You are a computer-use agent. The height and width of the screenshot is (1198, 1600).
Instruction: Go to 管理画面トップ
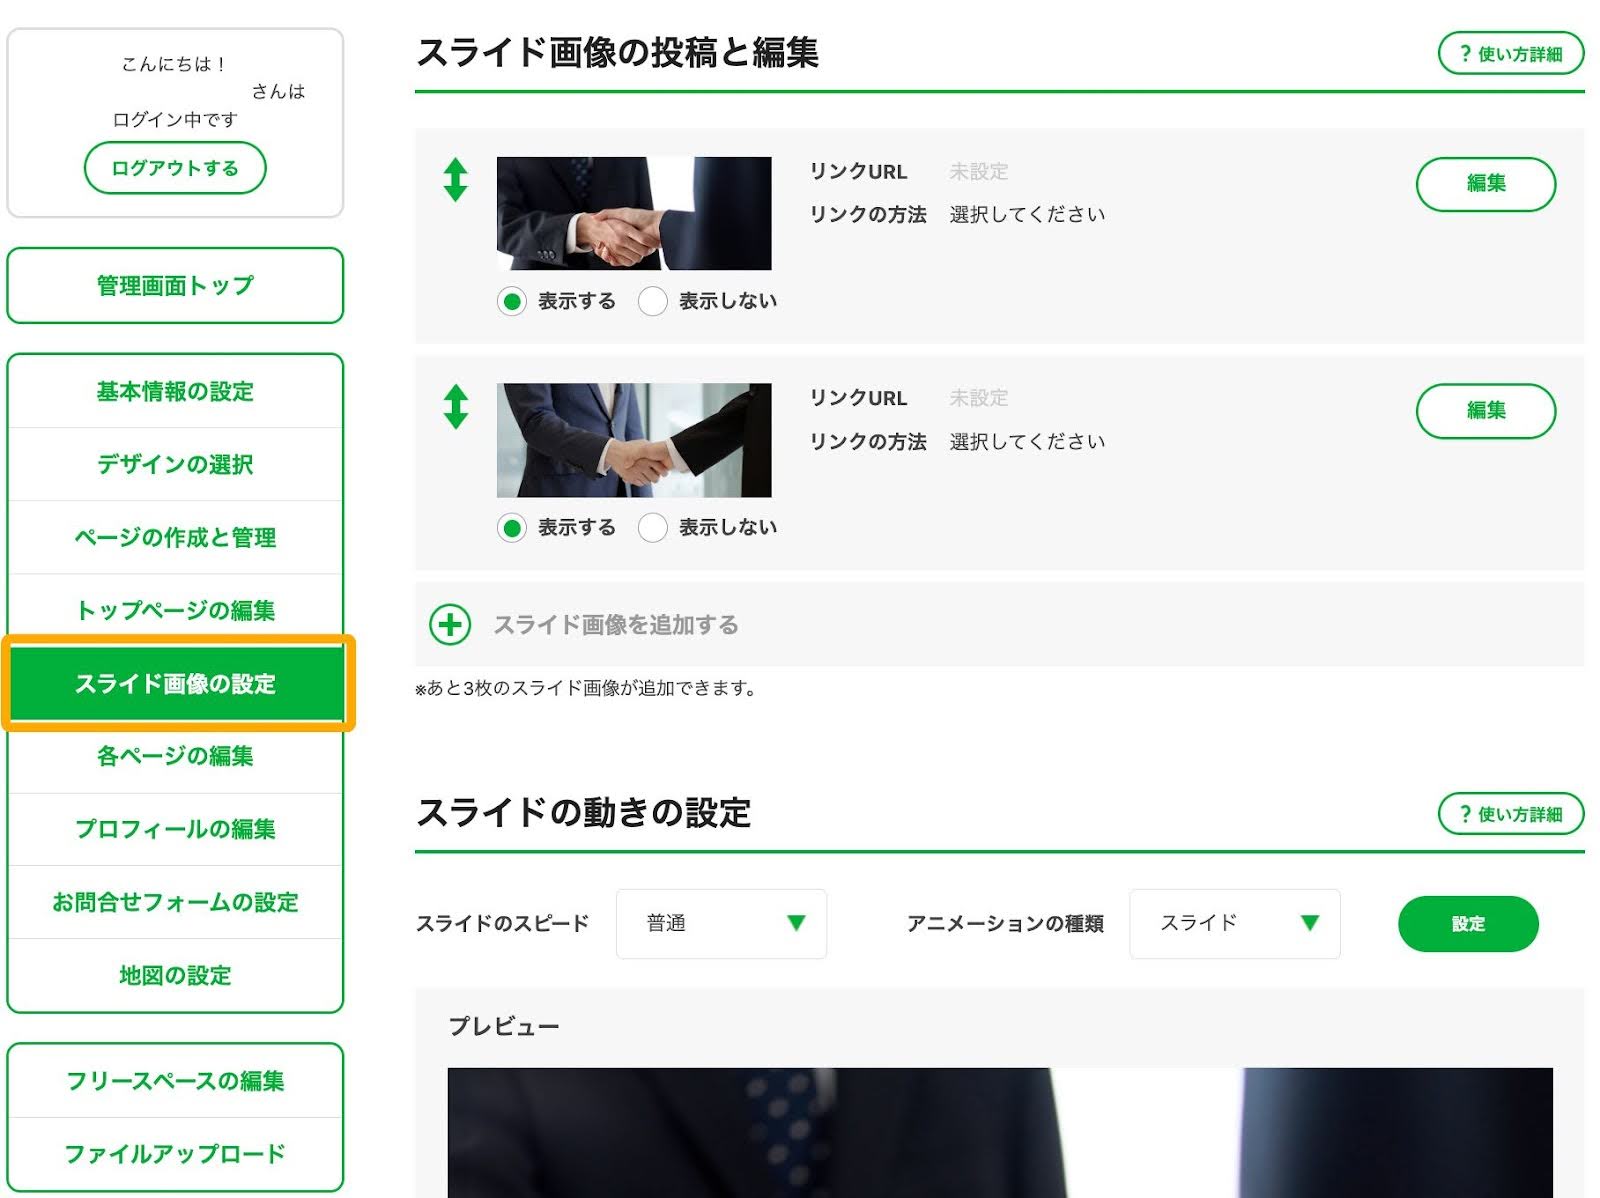[175, 286]
